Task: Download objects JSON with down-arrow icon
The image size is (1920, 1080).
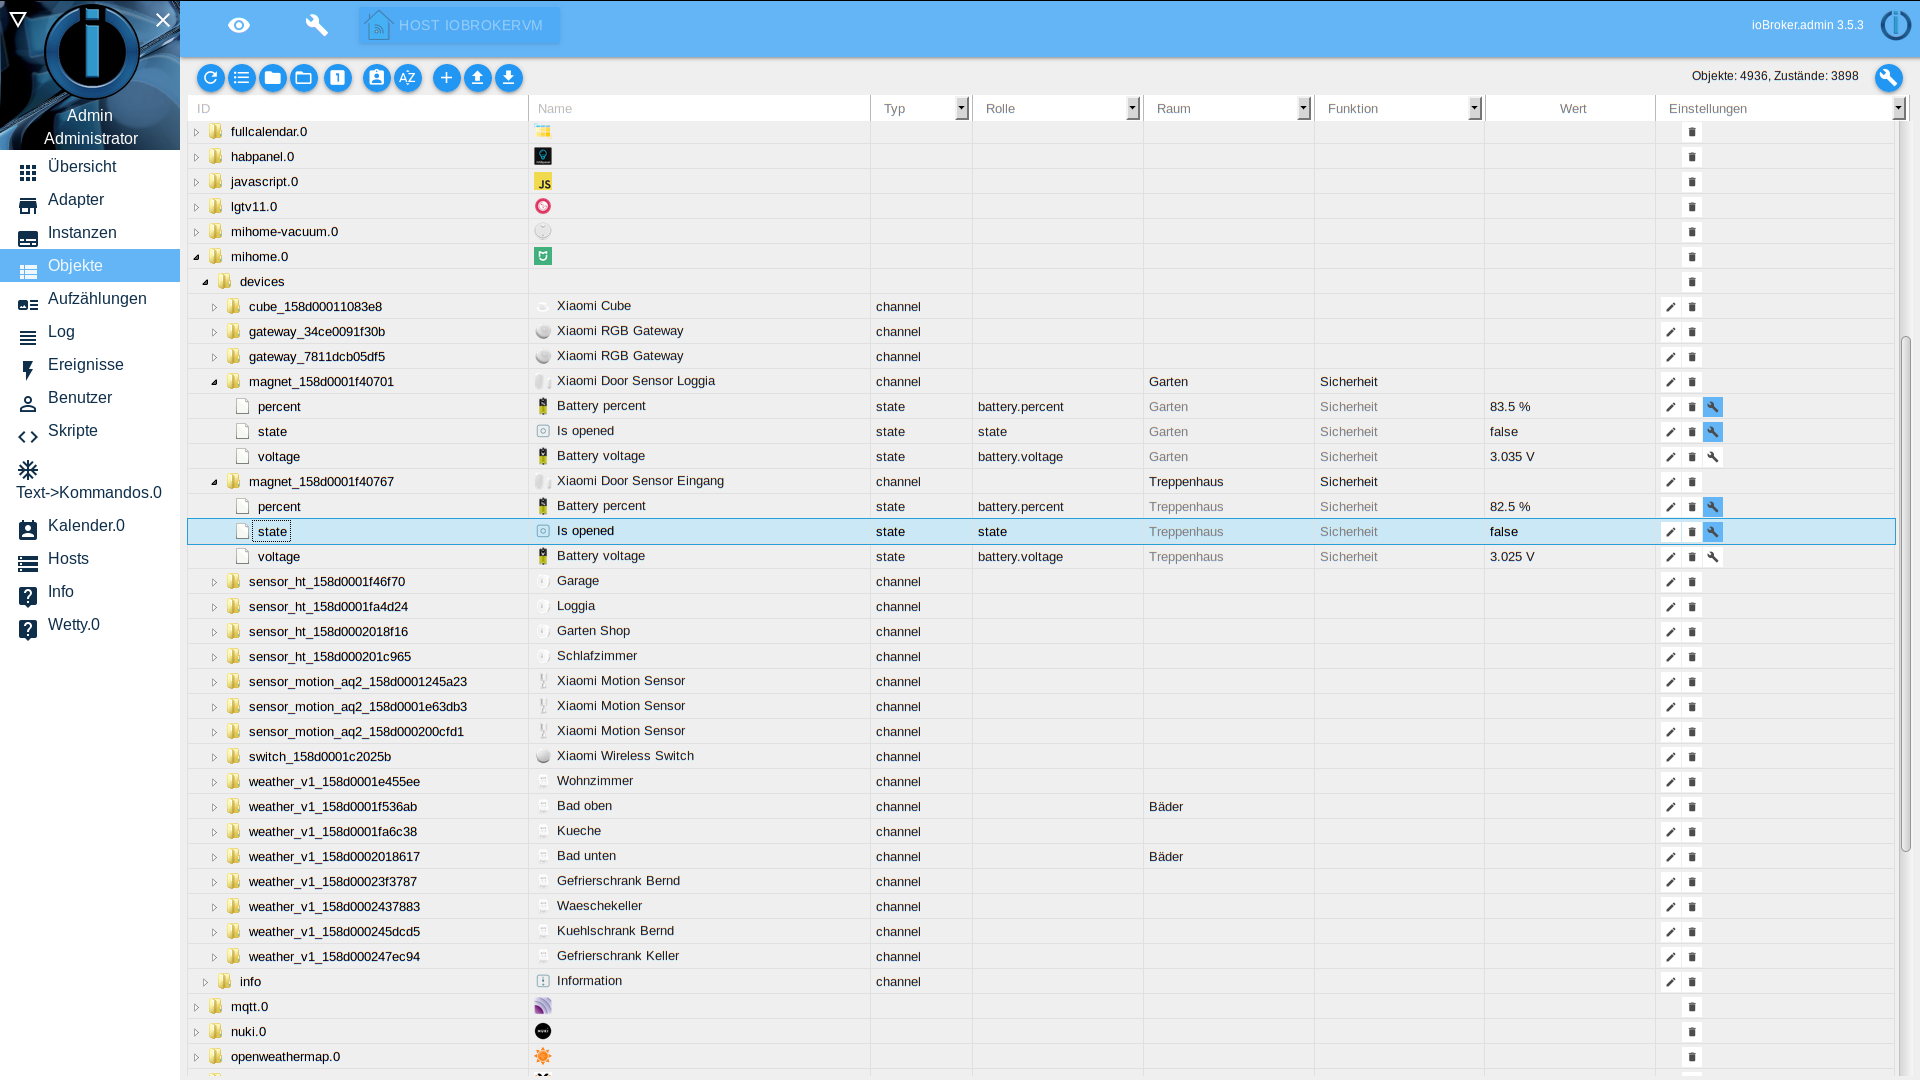Action: pos(508,78)
